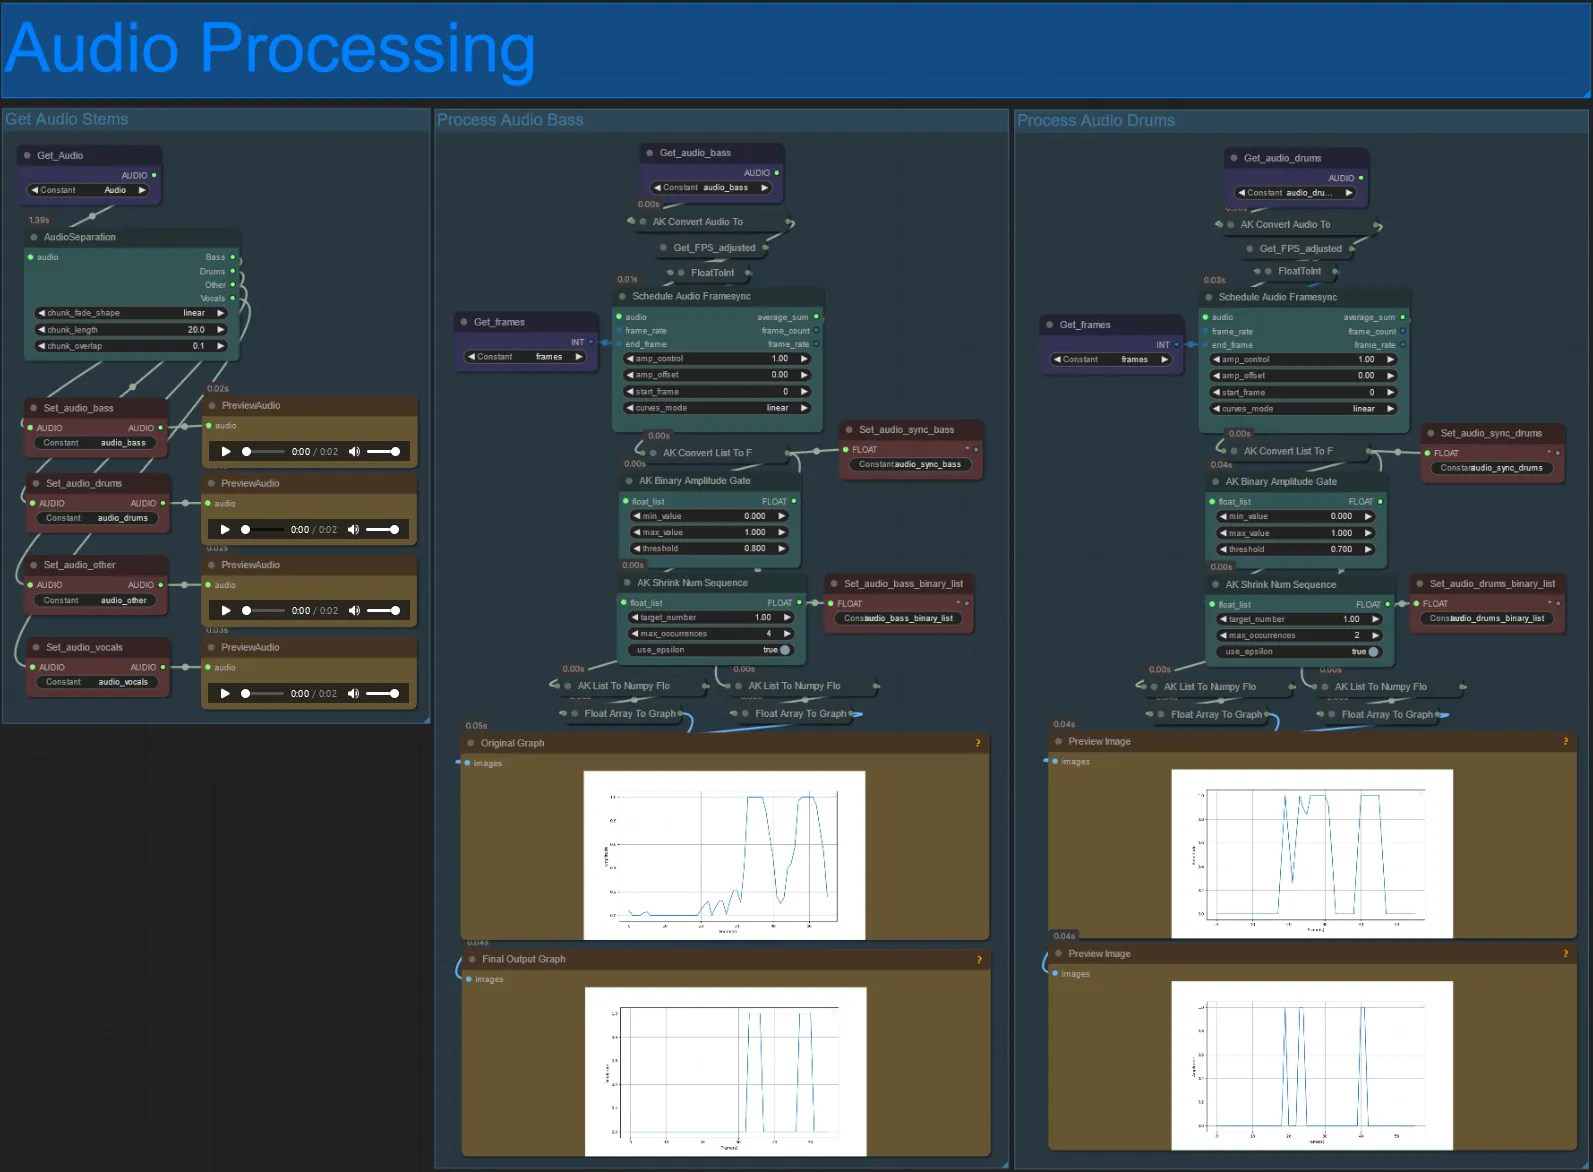Screen dimensions: 1593x1172
Task: Open Constant selector in Get_audio_drums node
Action: (x=1295, y=193)
